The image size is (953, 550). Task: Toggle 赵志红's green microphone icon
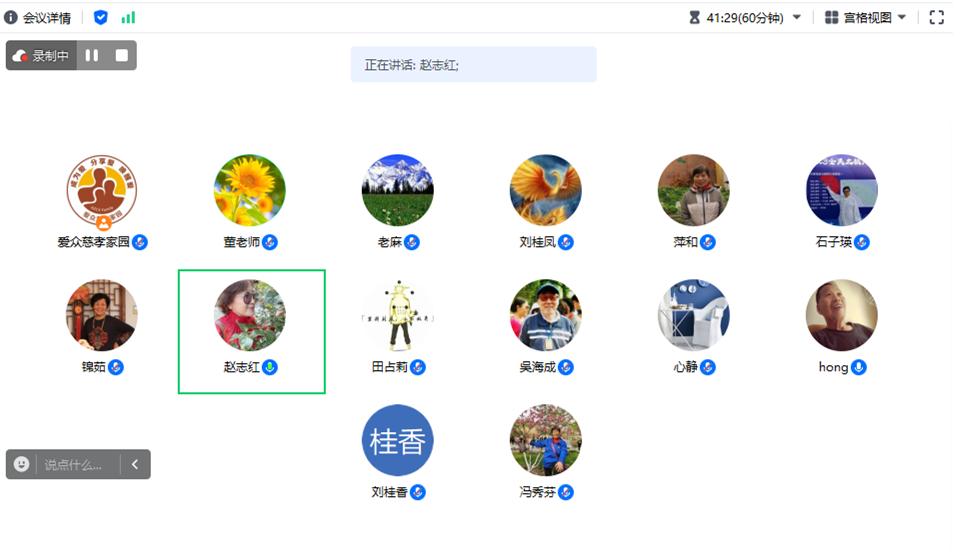(270, 367)
